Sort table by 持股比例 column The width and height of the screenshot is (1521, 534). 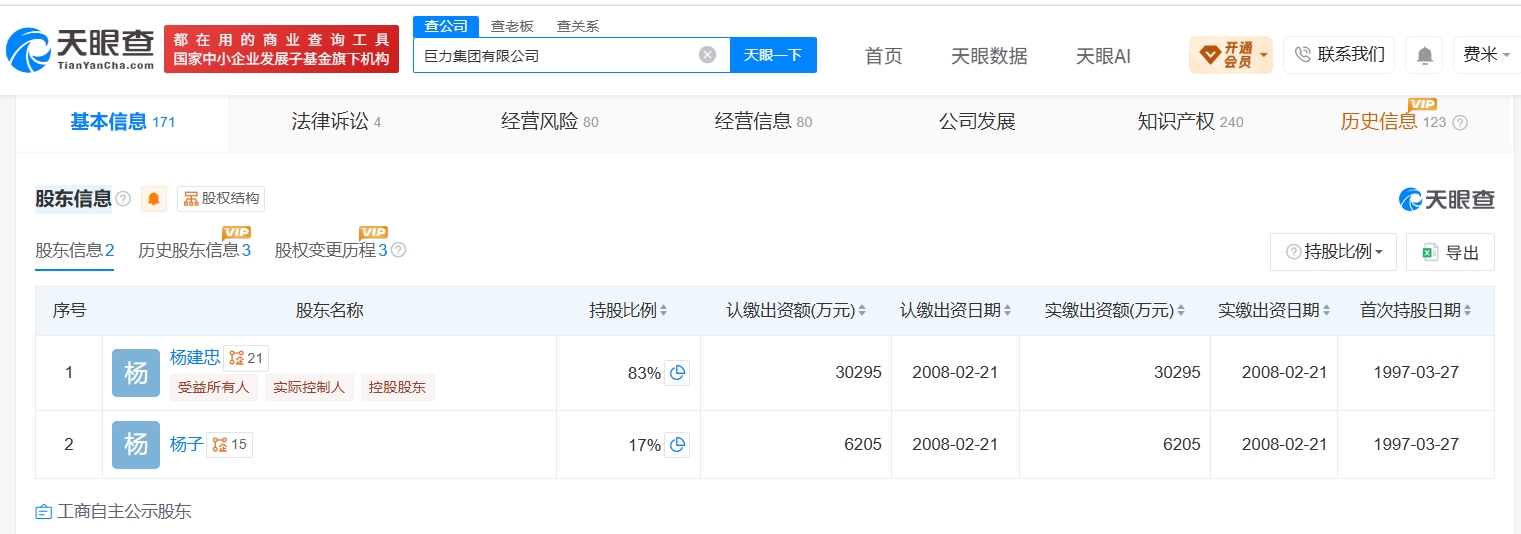(628, 310)
